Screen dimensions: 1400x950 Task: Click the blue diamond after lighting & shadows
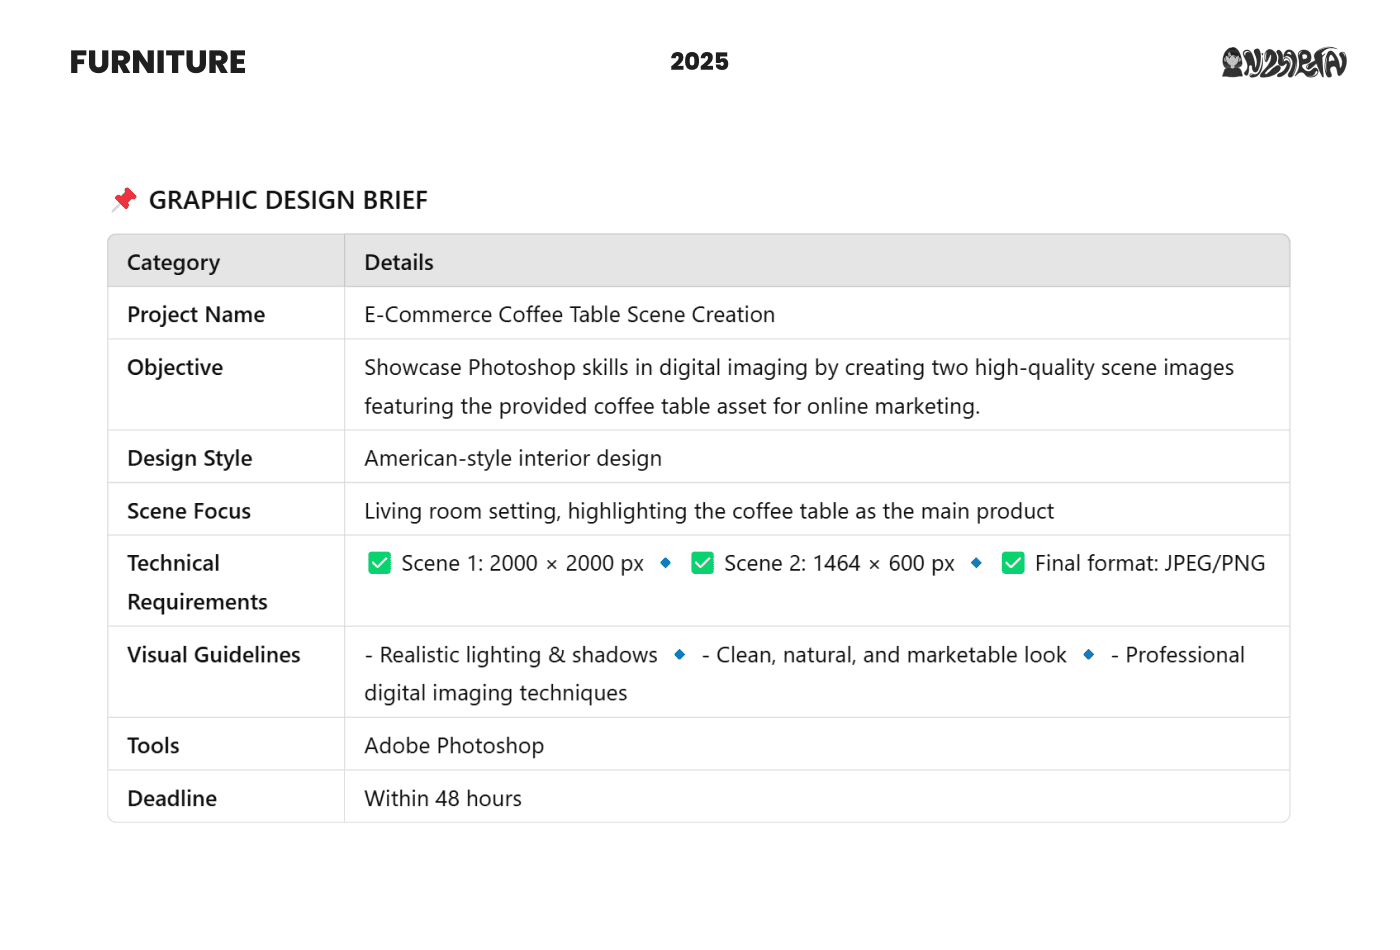pos(680,654)
